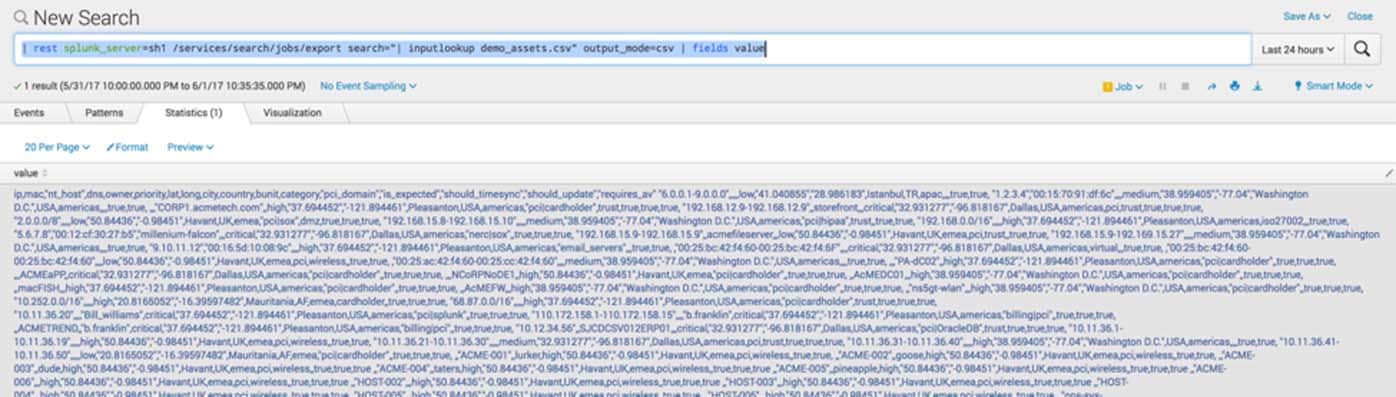Open the Preview dropdown
This screenshot has width=1396, height=397.
[189, 147]
